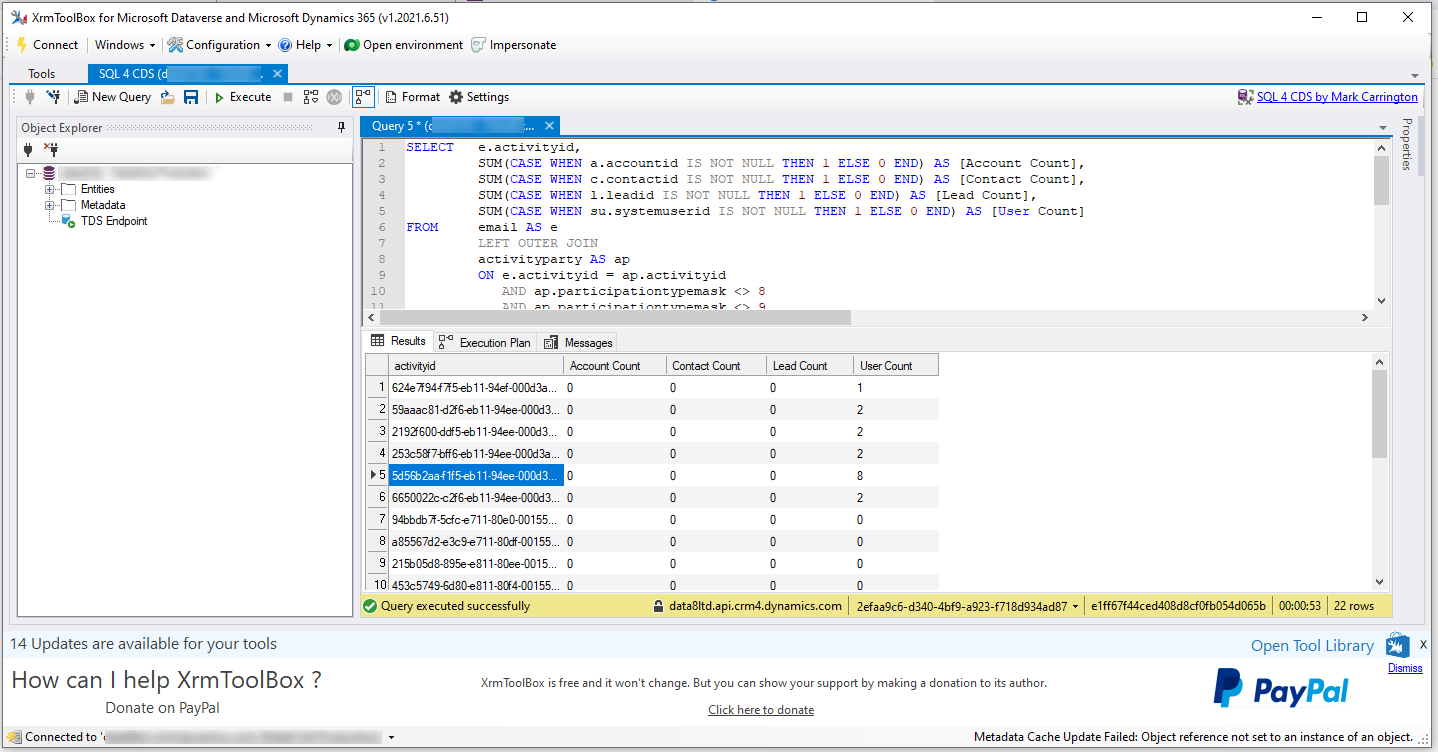Click User Count value 8 in row 5
Screen dimensions: 1438x752
(x=896, y=476)
